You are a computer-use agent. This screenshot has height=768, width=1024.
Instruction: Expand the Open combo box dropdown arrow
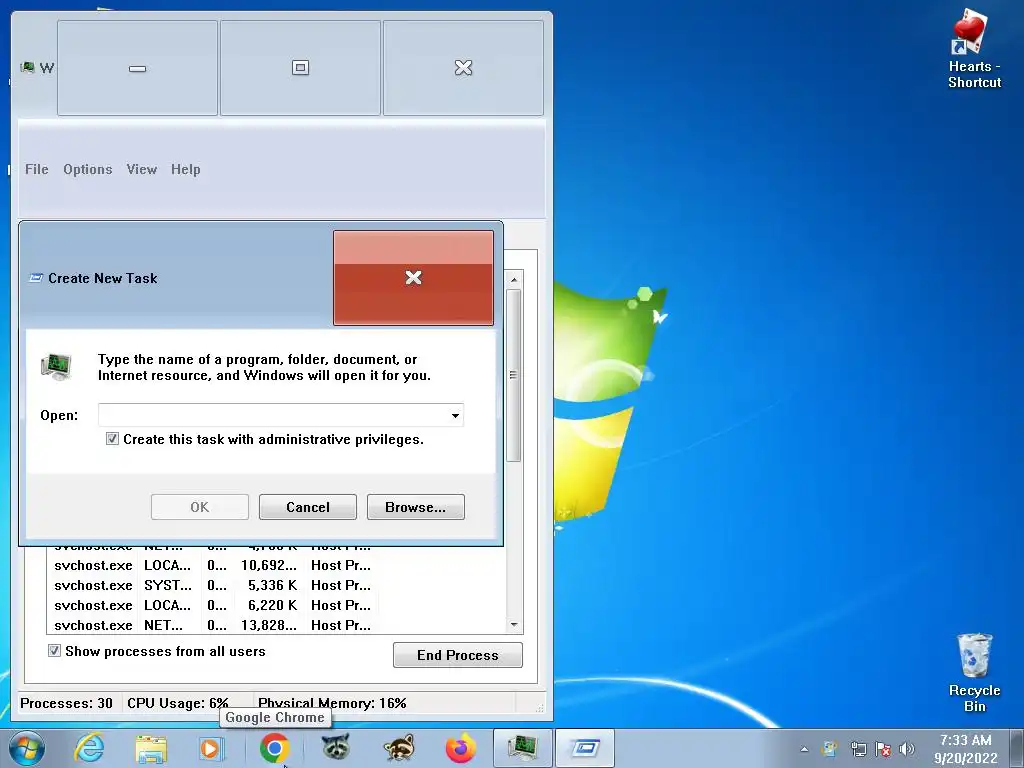click(x=455, y=415)
